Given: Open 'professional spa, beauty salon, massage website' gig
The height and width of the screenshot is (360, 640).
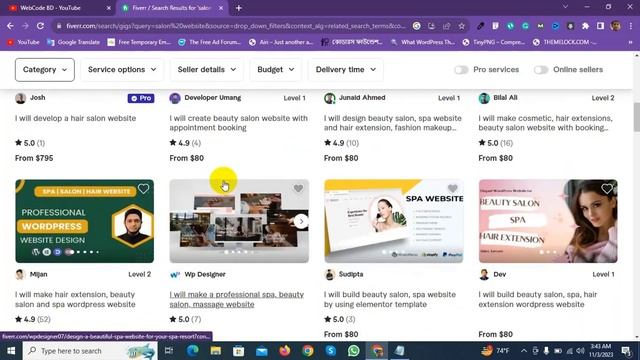Looking at the screenshot, I should 237,299.
